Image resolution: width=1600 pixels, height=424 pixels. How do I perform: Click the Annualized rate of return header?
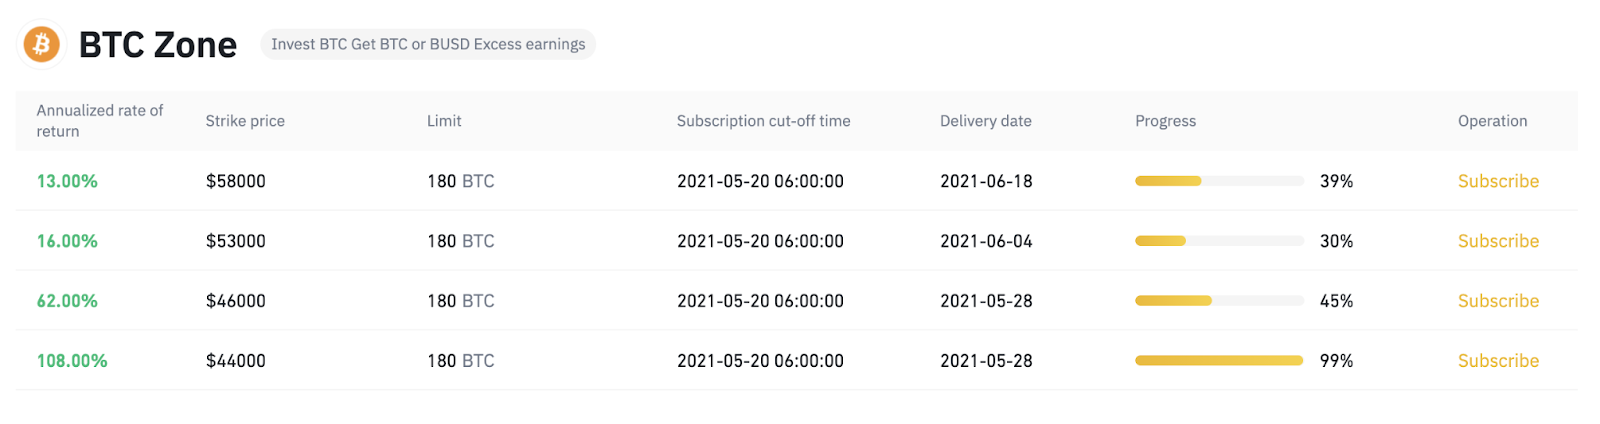pos(99,121)
